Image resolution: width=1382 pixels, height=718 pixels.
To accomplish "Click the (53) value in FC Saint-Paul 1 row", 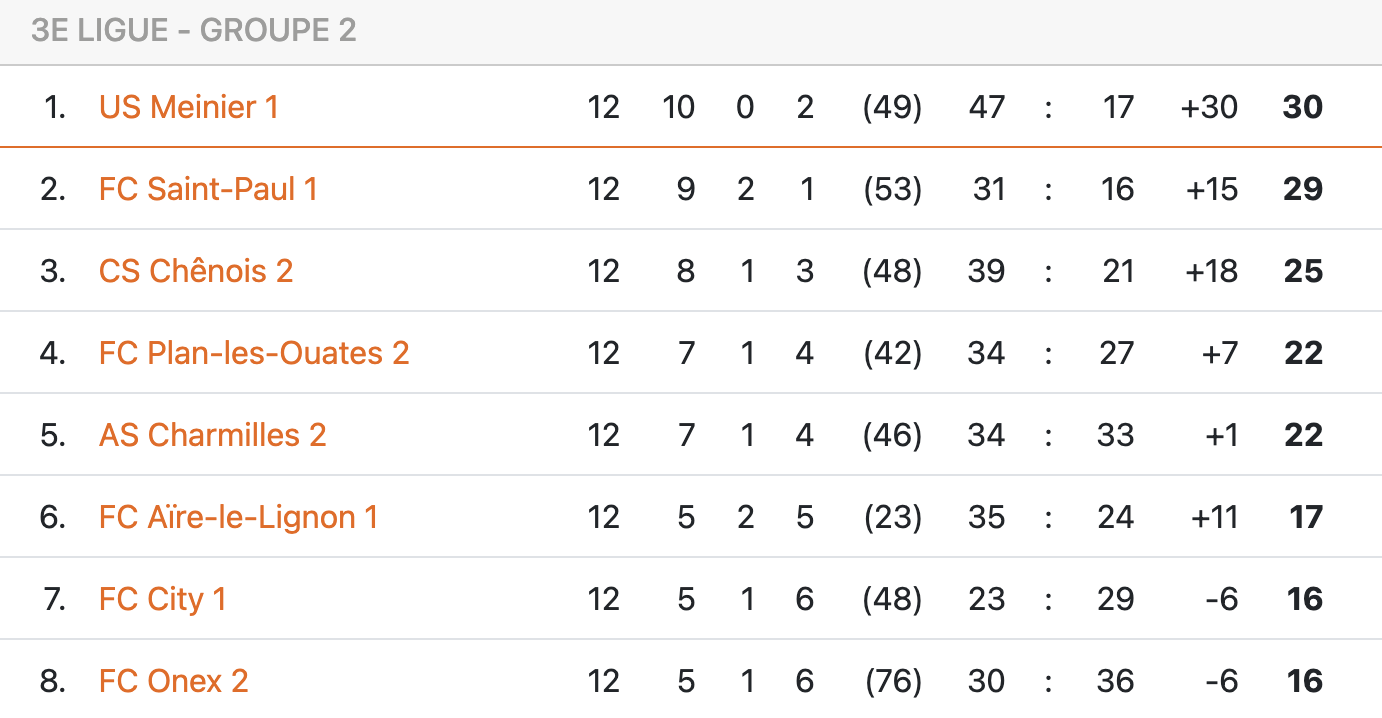I will click(892, 189).
